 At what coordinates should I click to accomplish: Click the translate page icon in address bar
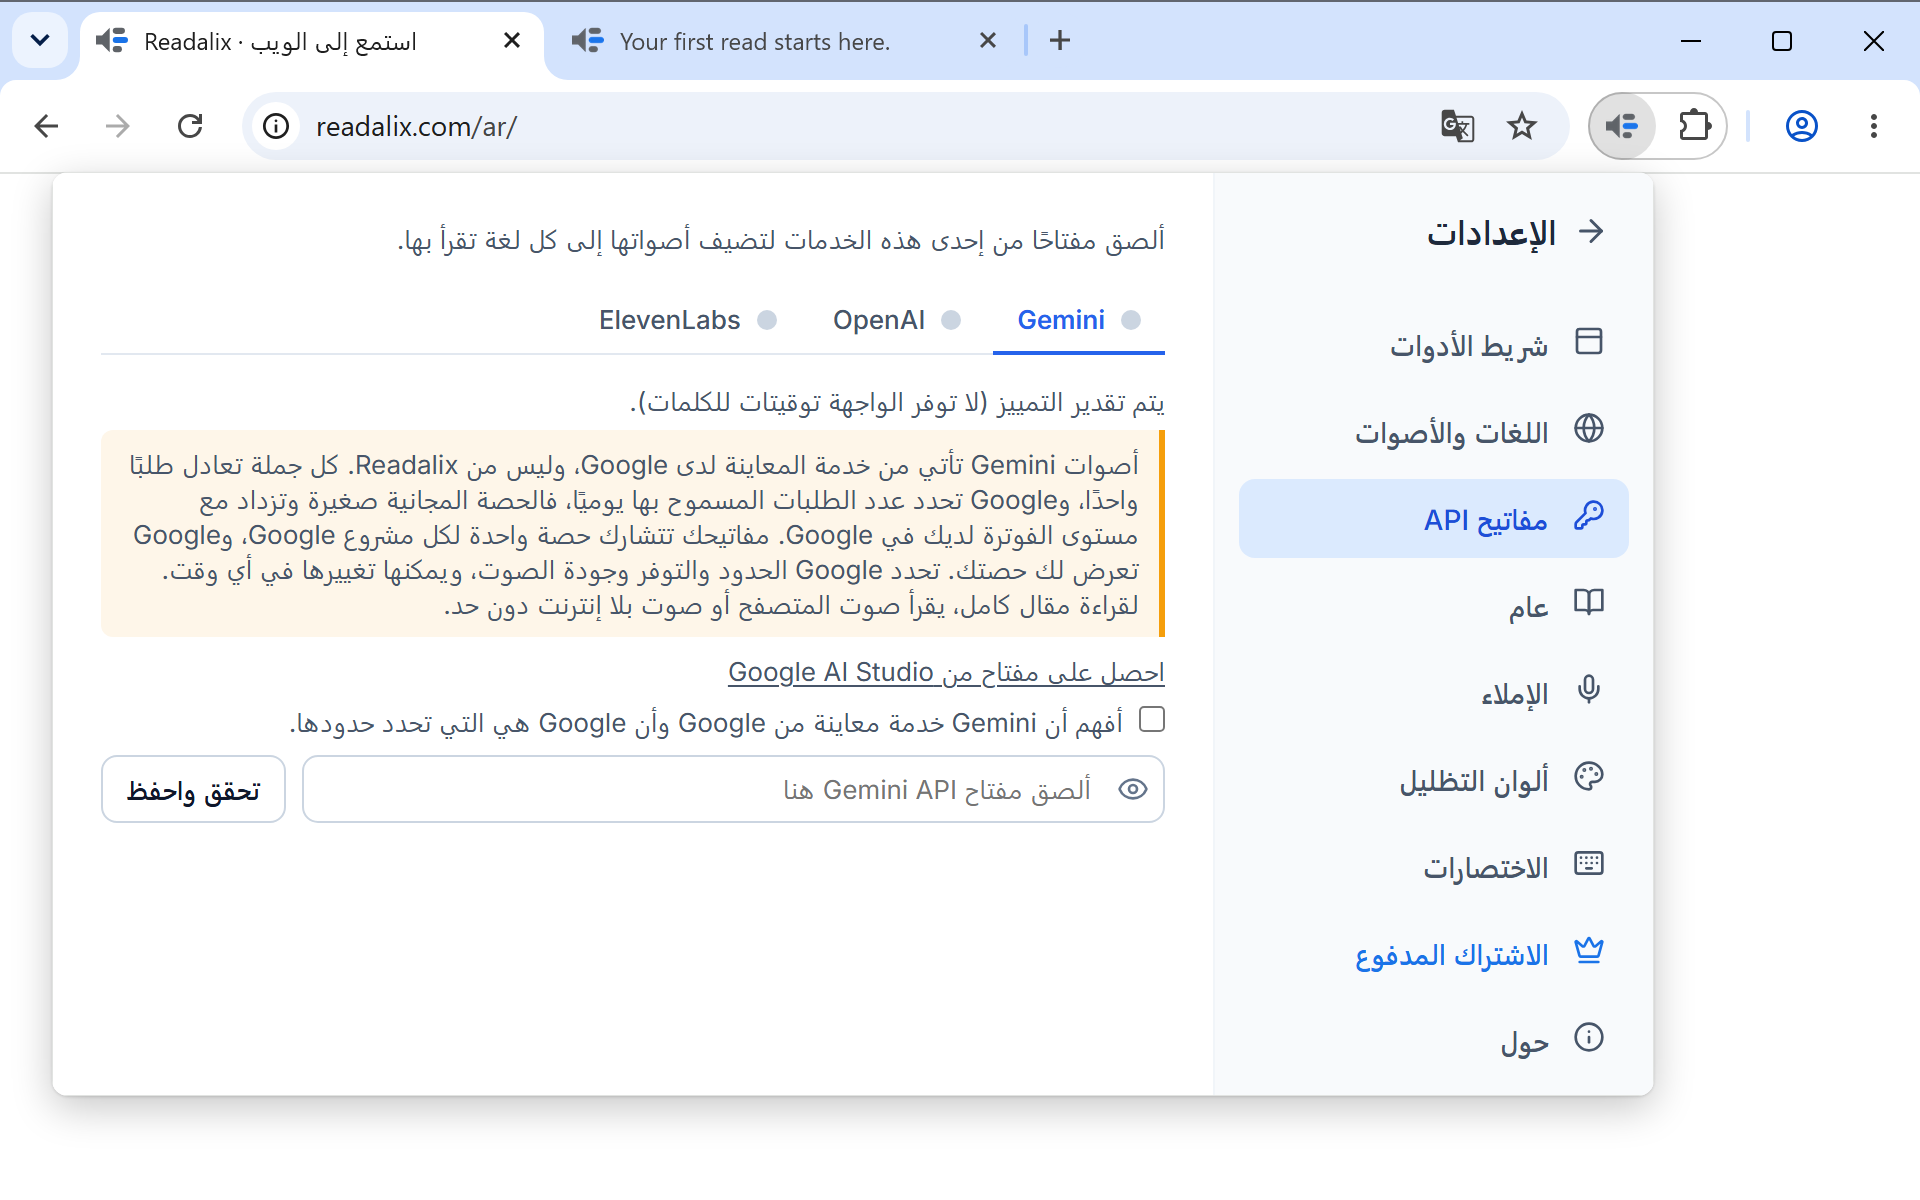(1457, 126)
